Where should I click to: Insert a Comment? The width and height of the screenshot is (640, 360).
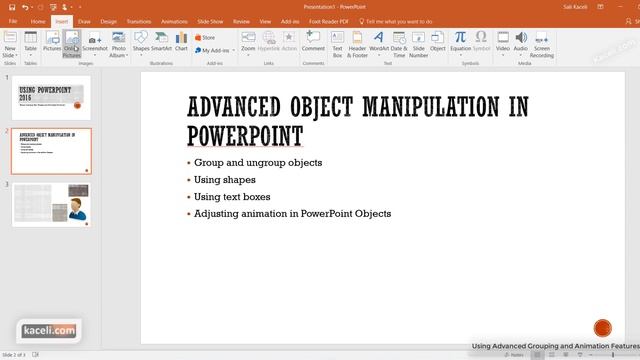[313, 41]
